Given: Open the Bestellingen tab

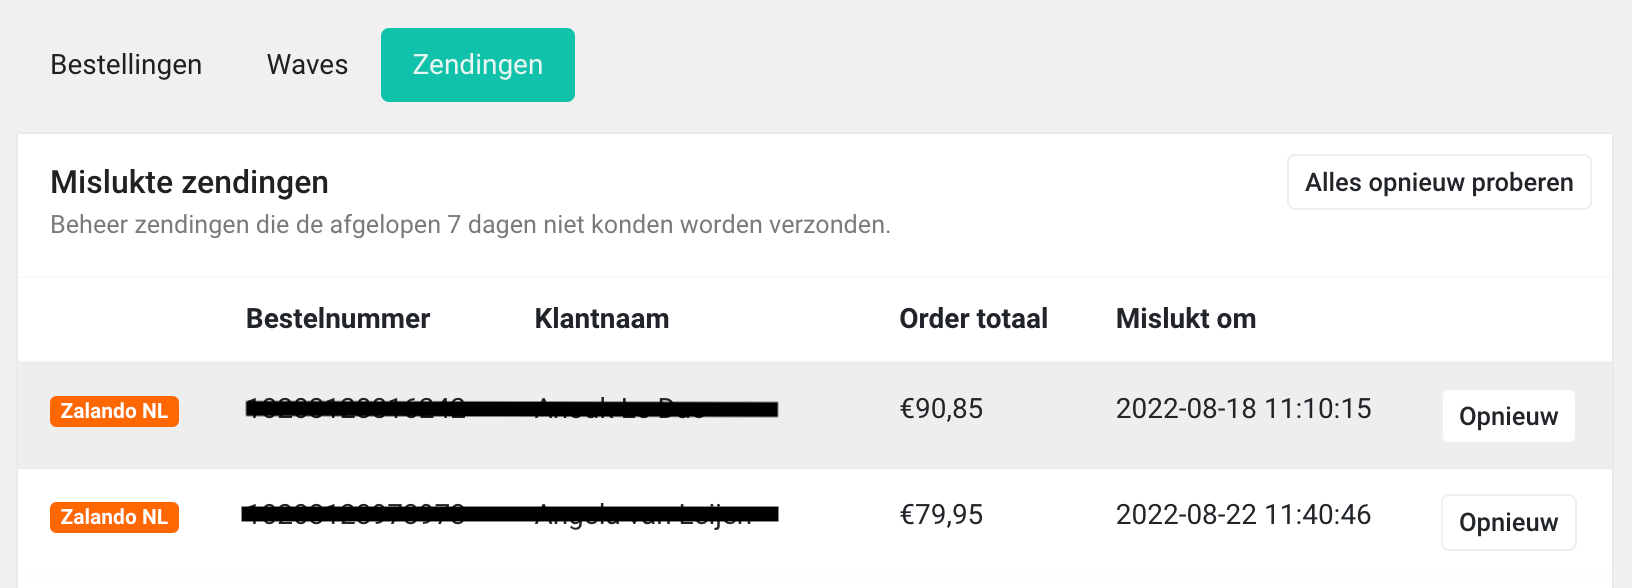Looking at the screenshot, I should 126,65.
